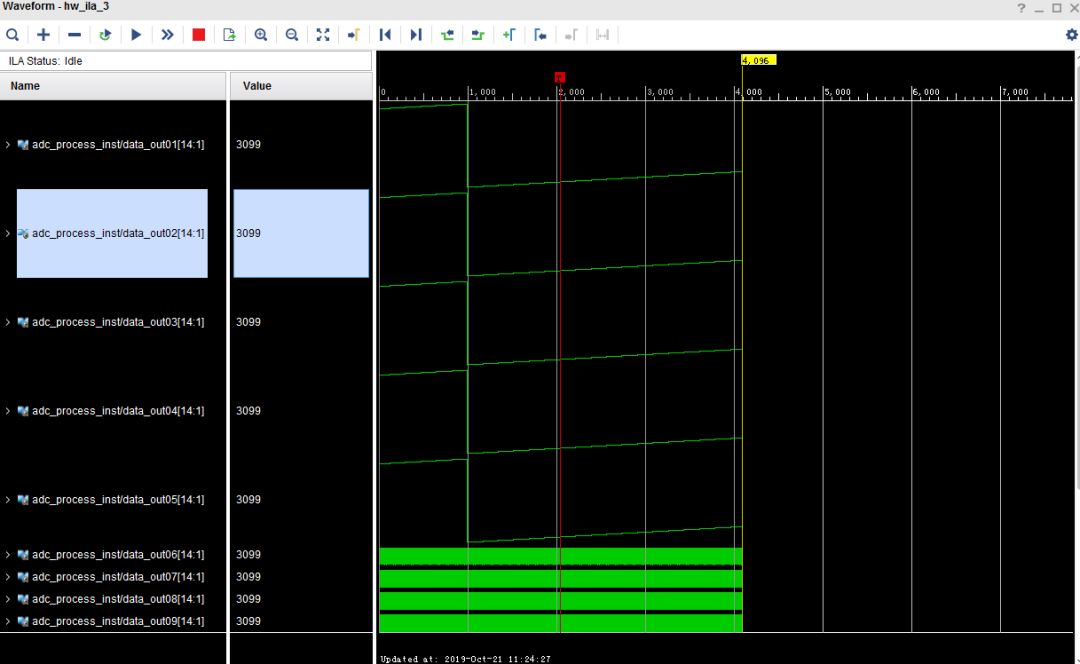Click the 5,000 tick on time ruler
The height and width of the screenshot is (664, 1080).
tap(837, 92)
